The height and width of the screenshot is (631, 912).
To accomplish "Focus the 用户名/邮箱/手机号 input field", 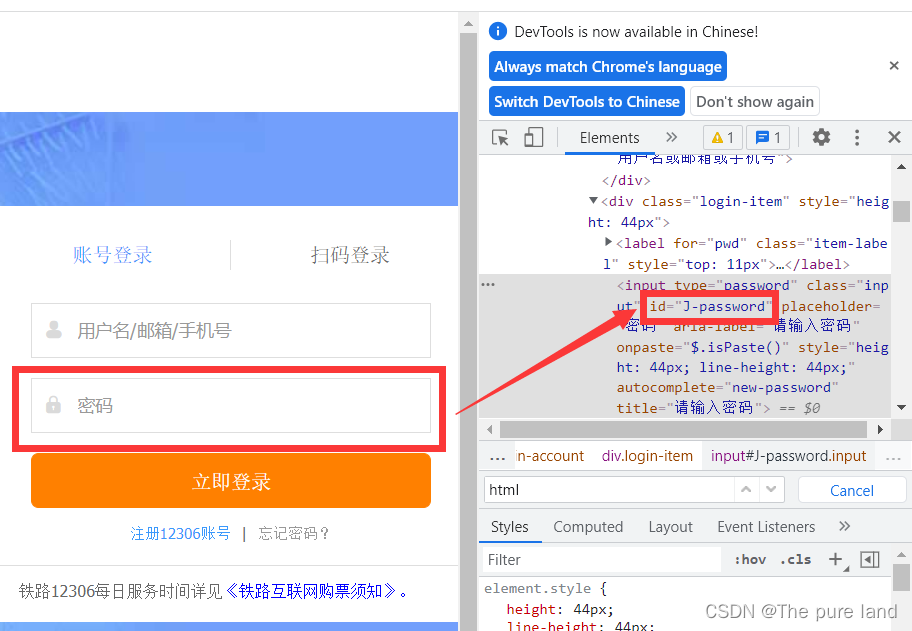I will [x=231, y=330].
